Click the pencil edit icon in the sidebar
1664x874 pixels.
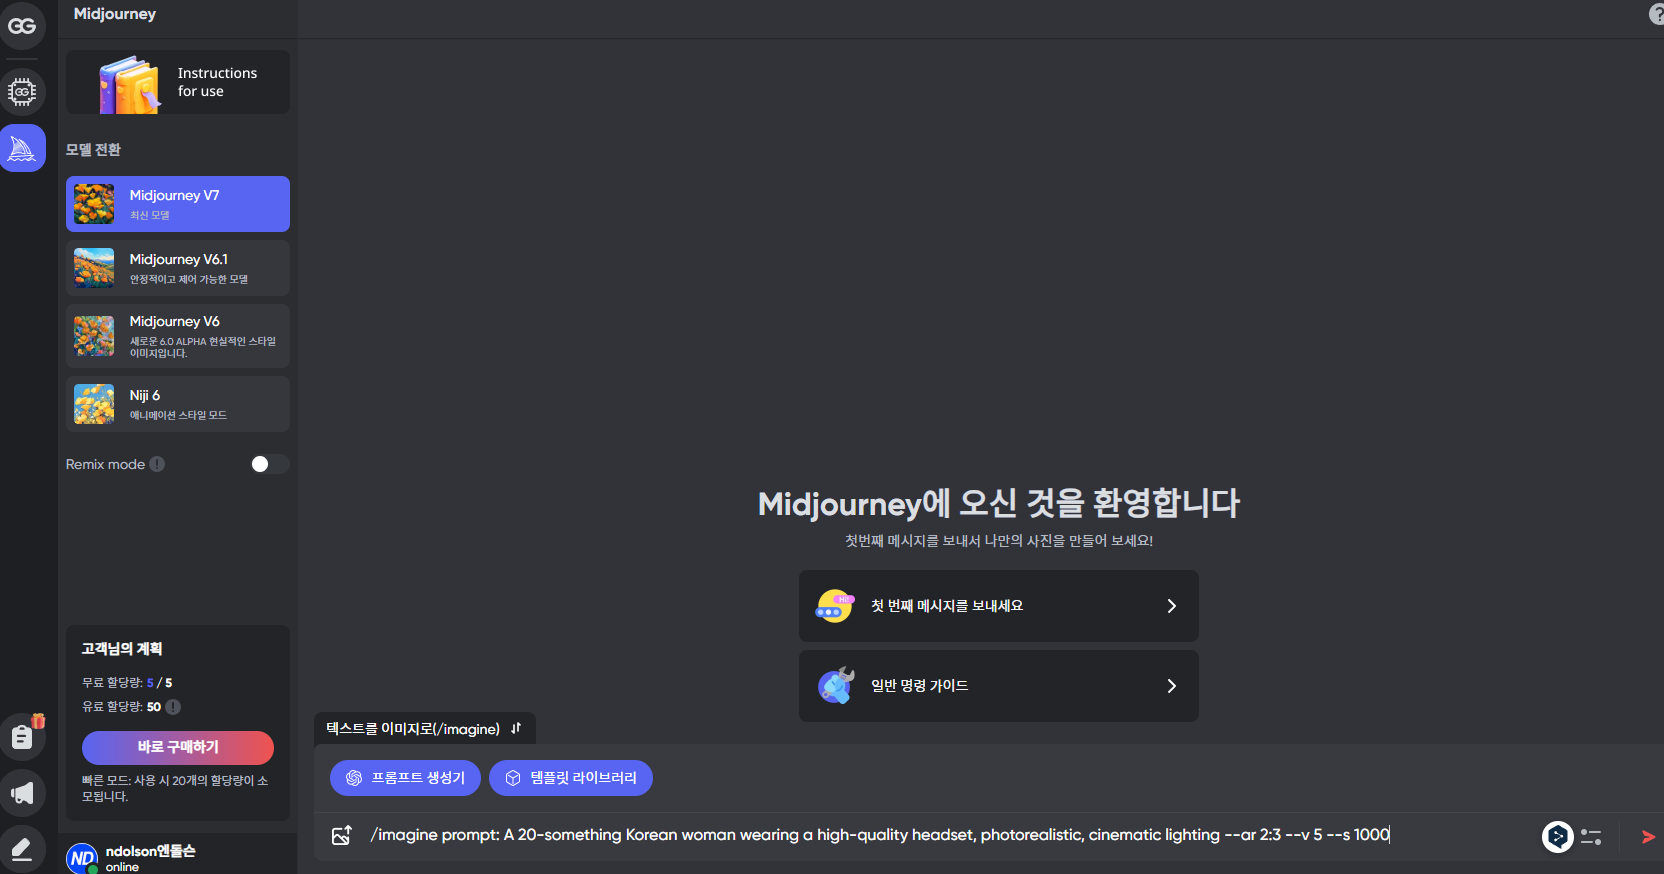tap(22, 850)
